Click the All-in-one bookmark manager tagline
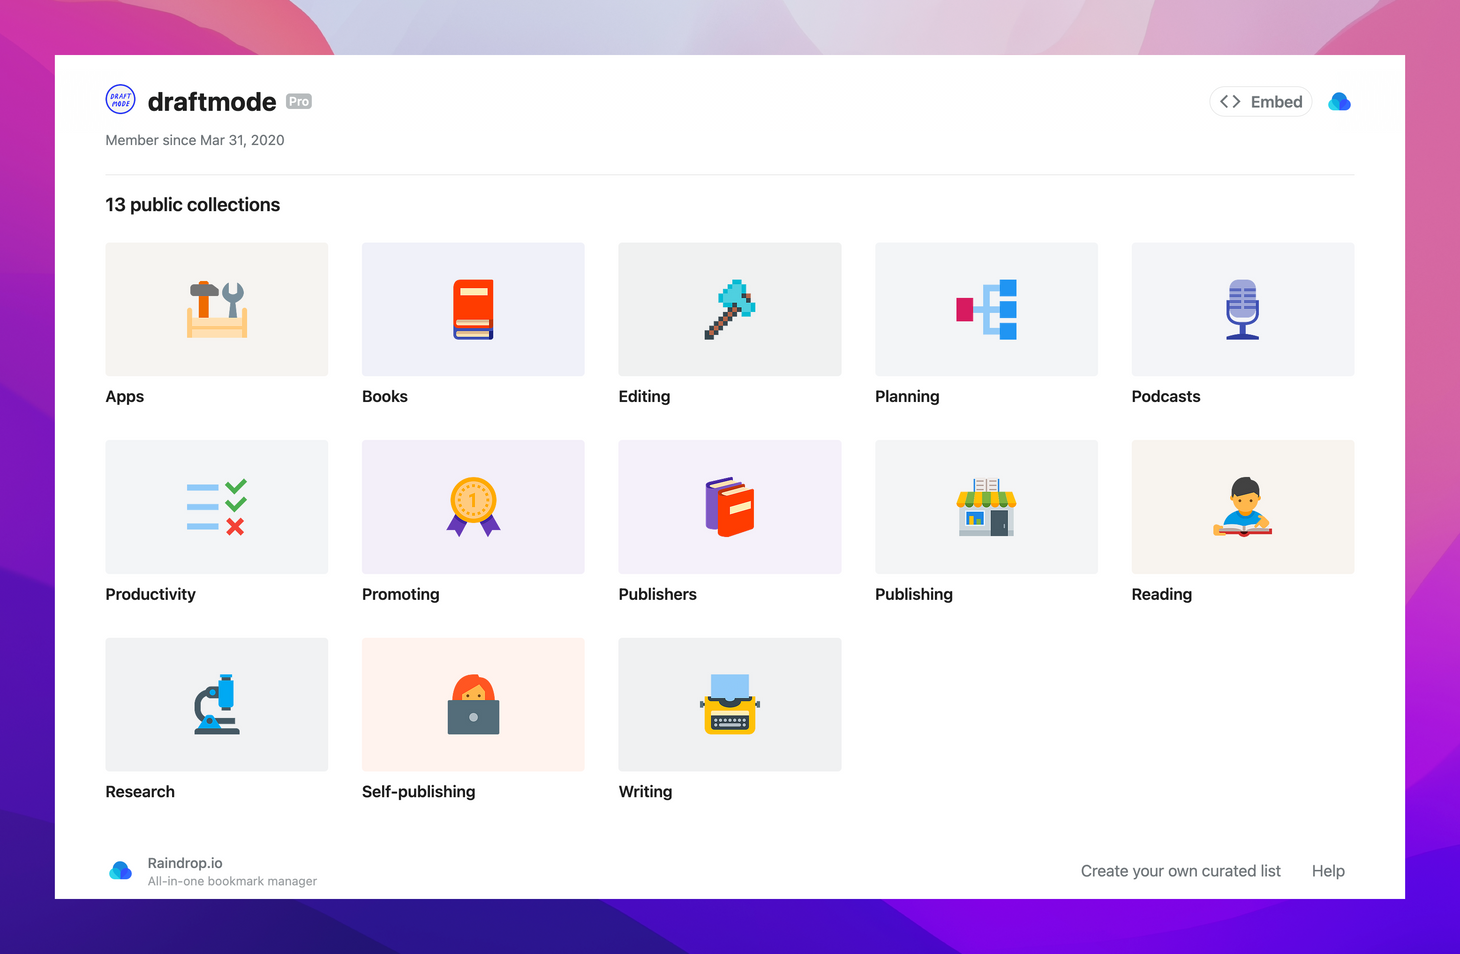Screen dimensions: 1460x954 (232, 881)
